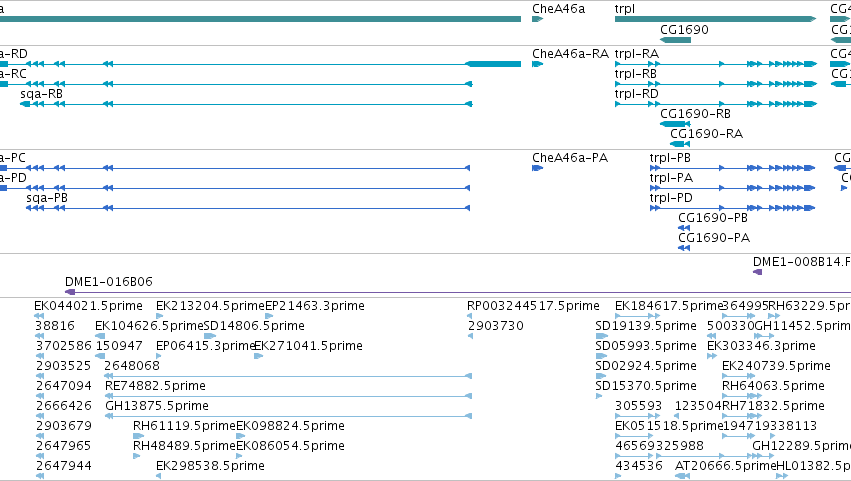
Task: Select EST RH48489.5prime
Action: point(185,446)
